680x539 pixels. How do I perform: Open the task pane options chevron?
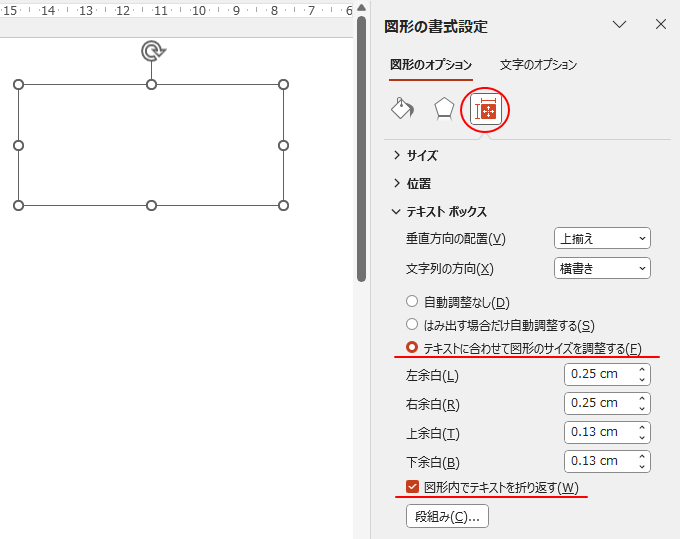pyautogui.click(x=619, y=24)
